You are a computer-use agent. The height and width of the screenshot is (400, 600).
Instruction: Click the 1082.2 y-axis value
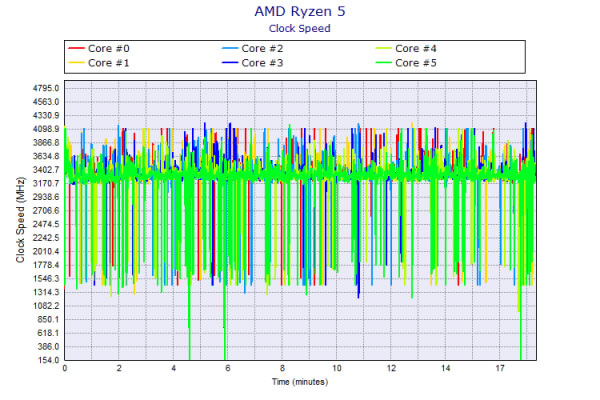[x=46, y=306]
